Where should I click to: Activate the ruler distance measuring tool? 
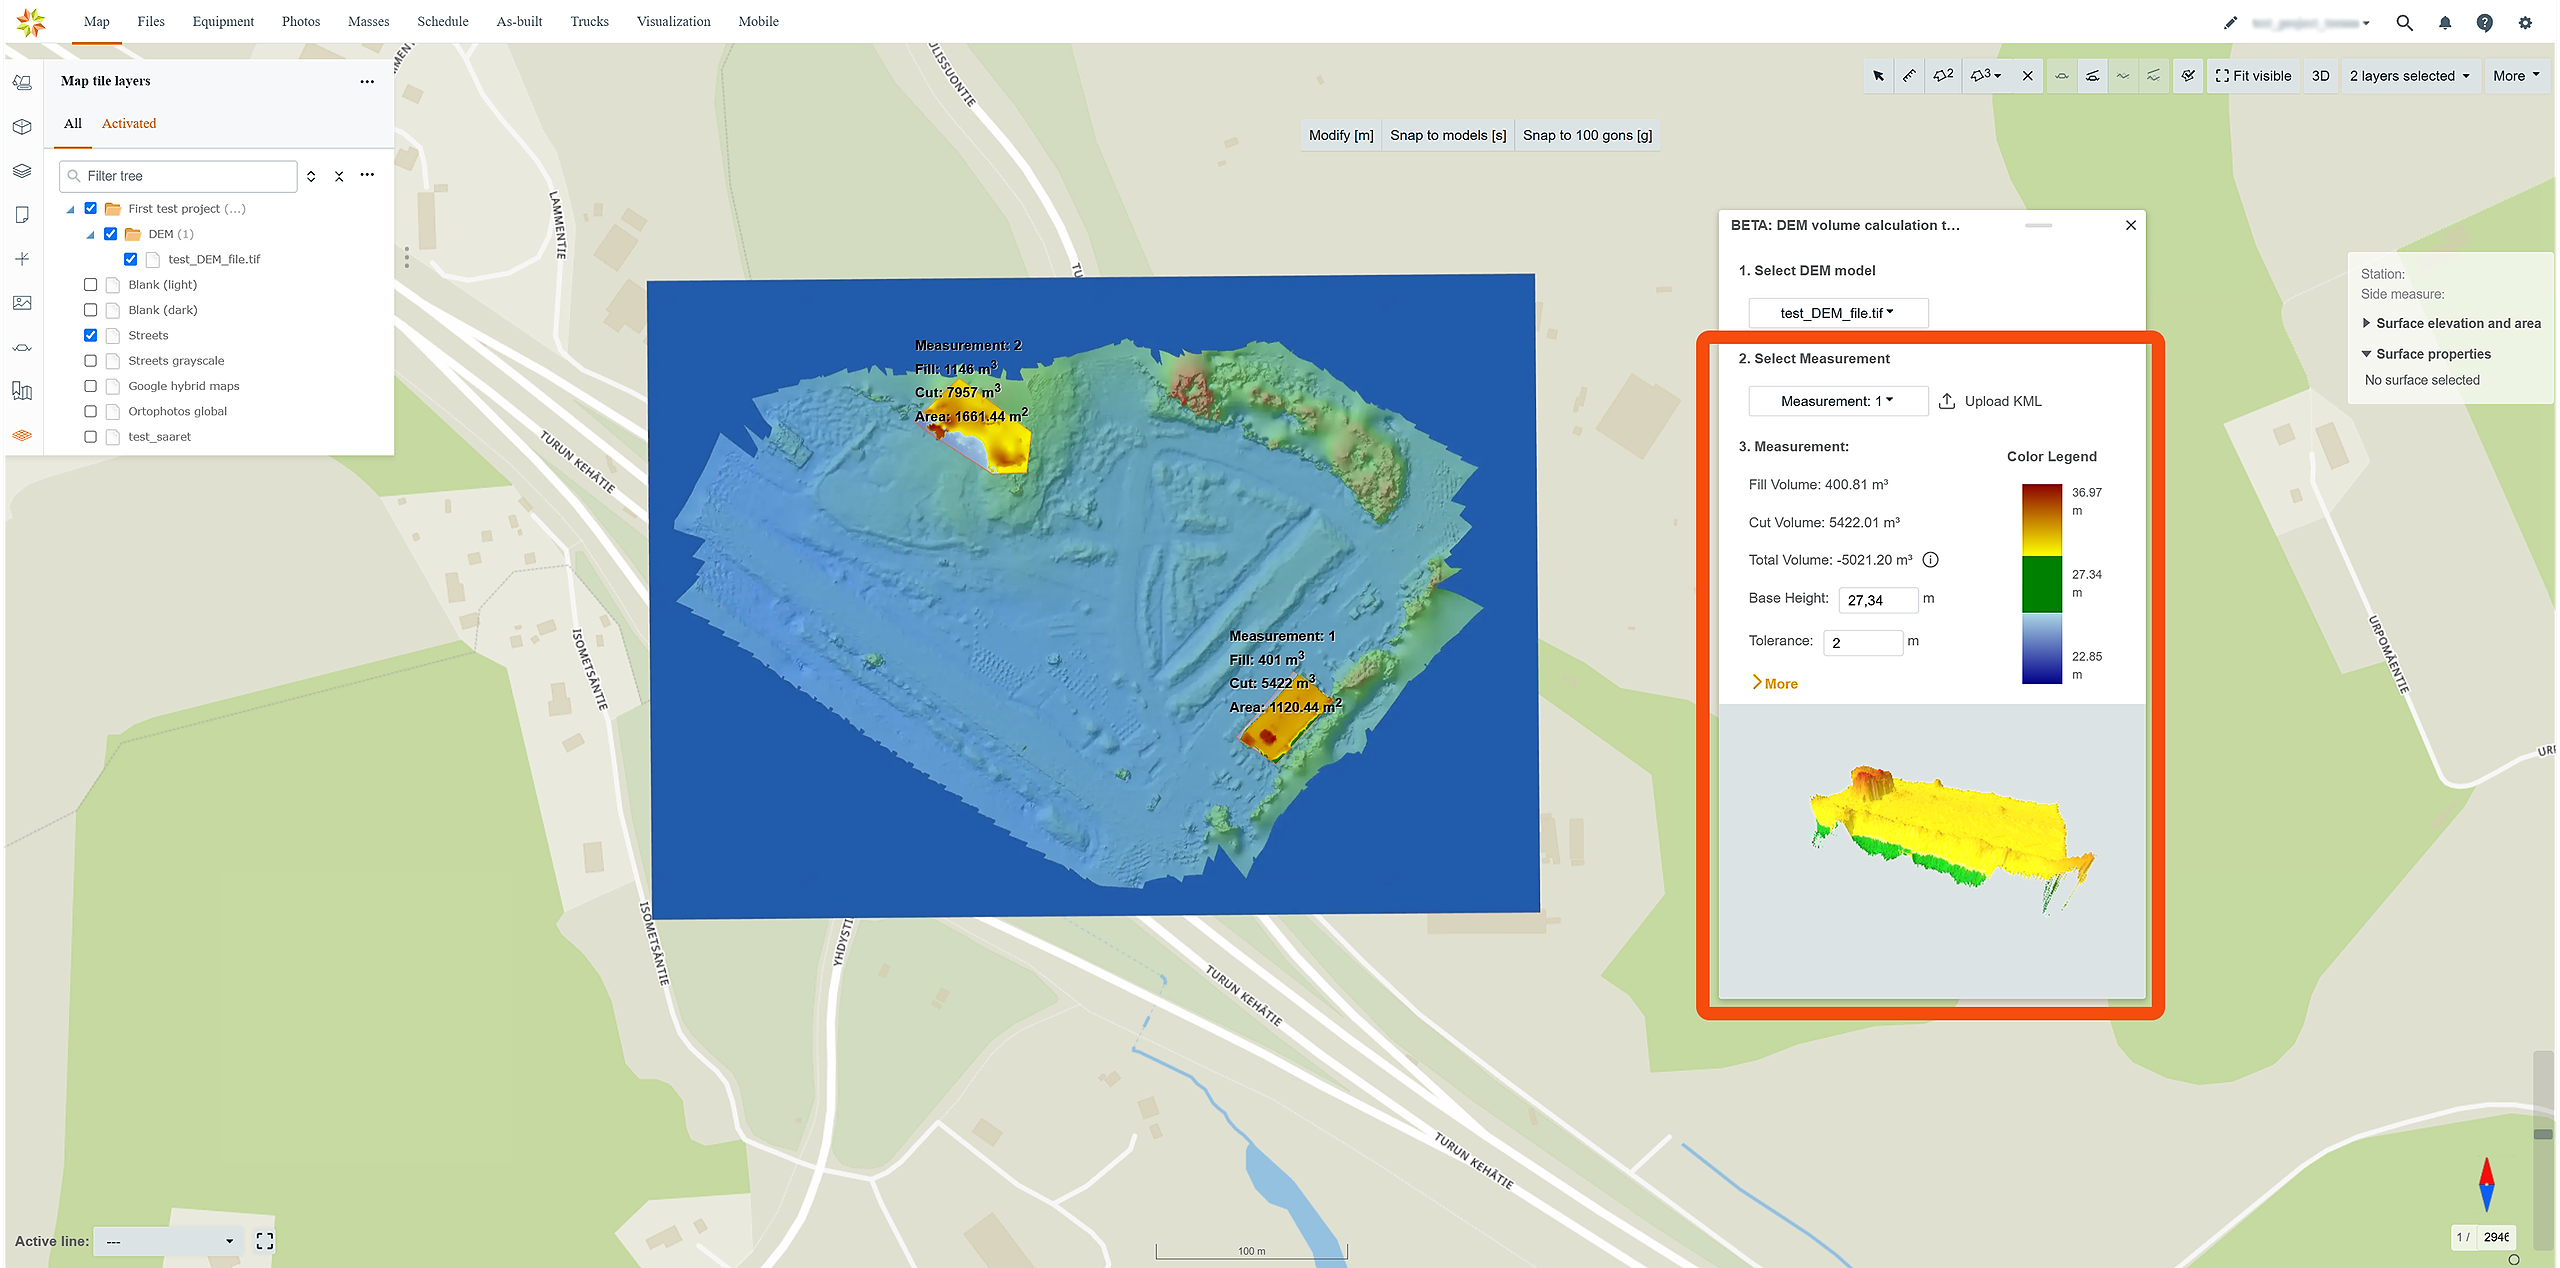tap(1909, 76)
